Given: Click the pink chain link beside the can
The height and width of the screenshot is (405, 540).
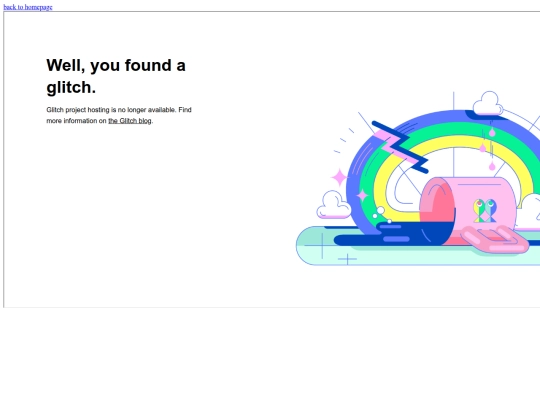Looking at the screenshot, I should (495, 239).
